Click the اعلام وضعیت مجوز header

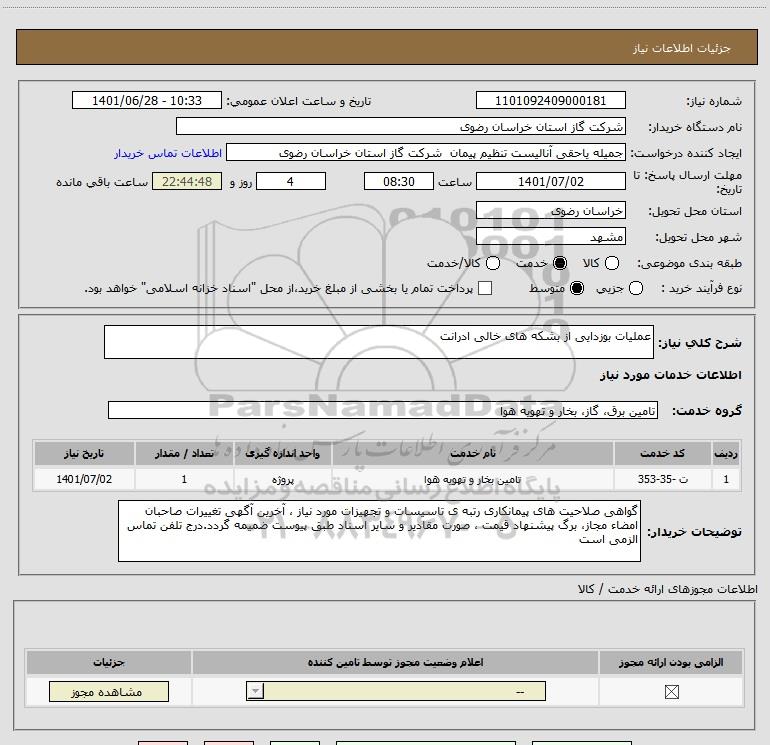click(x=395, y=662)
